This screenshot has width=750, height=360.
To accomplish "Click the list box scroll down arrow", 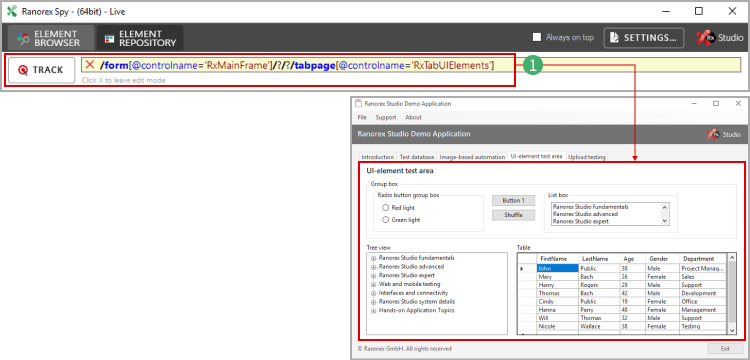I will [x=664, y=221].
